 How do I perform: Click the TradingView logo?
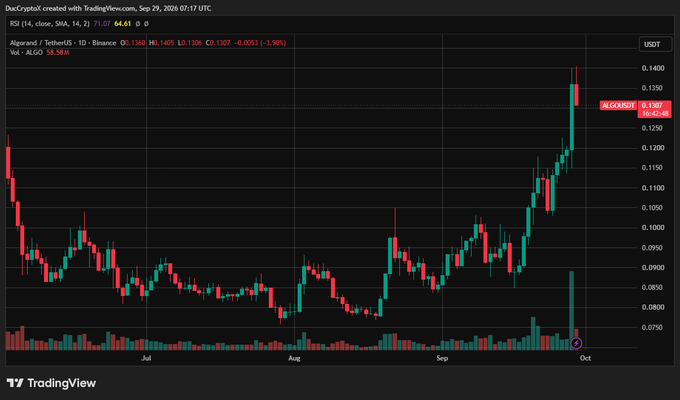point(51,383)
